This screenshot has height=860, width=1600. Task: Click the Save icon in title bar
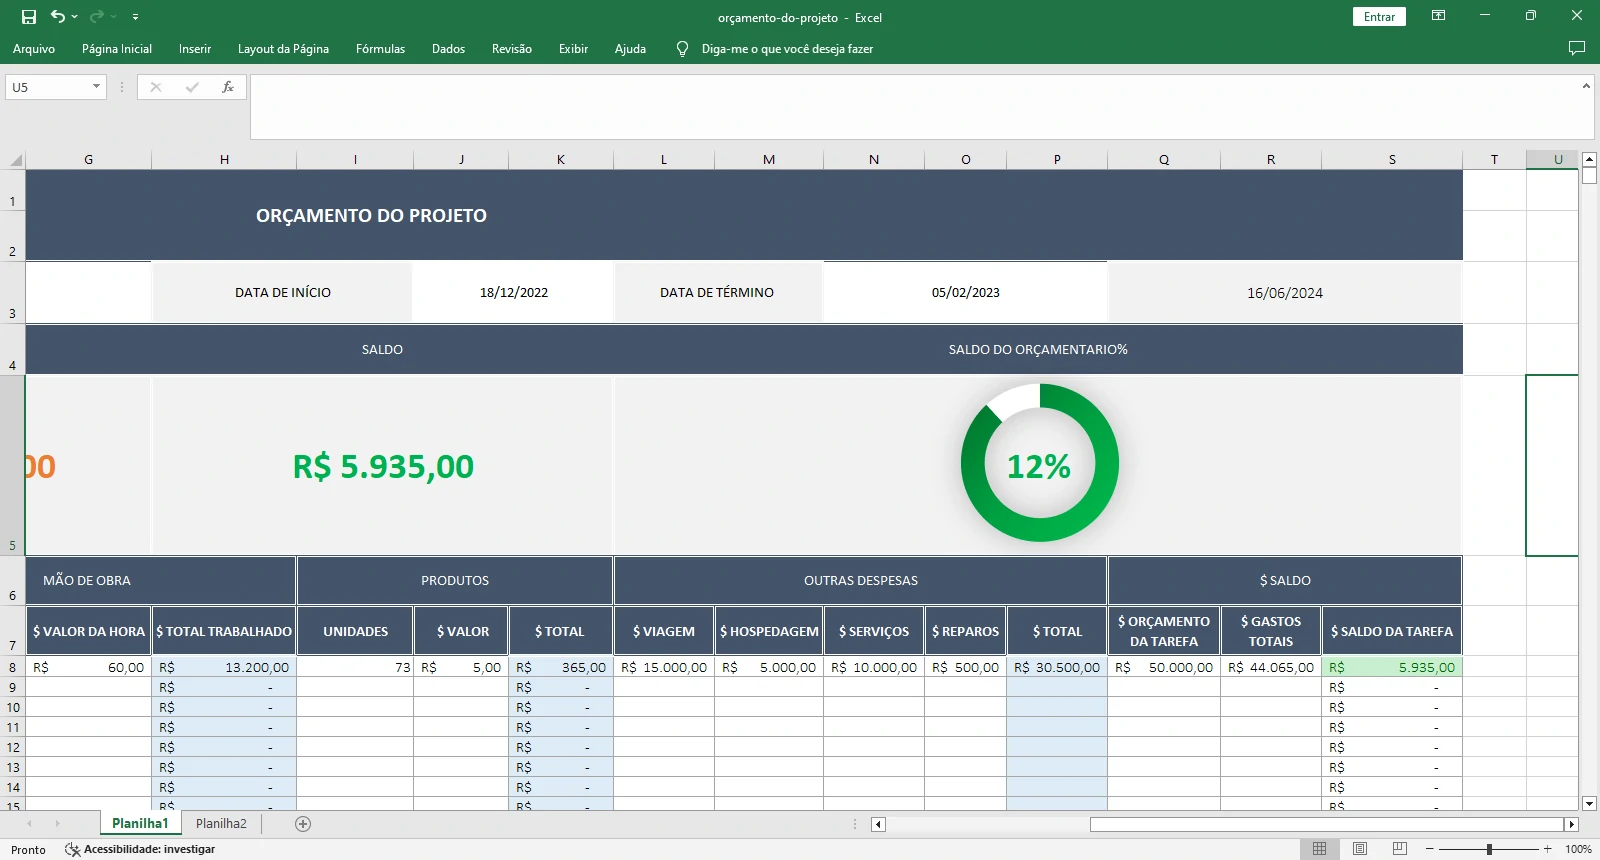29,17
